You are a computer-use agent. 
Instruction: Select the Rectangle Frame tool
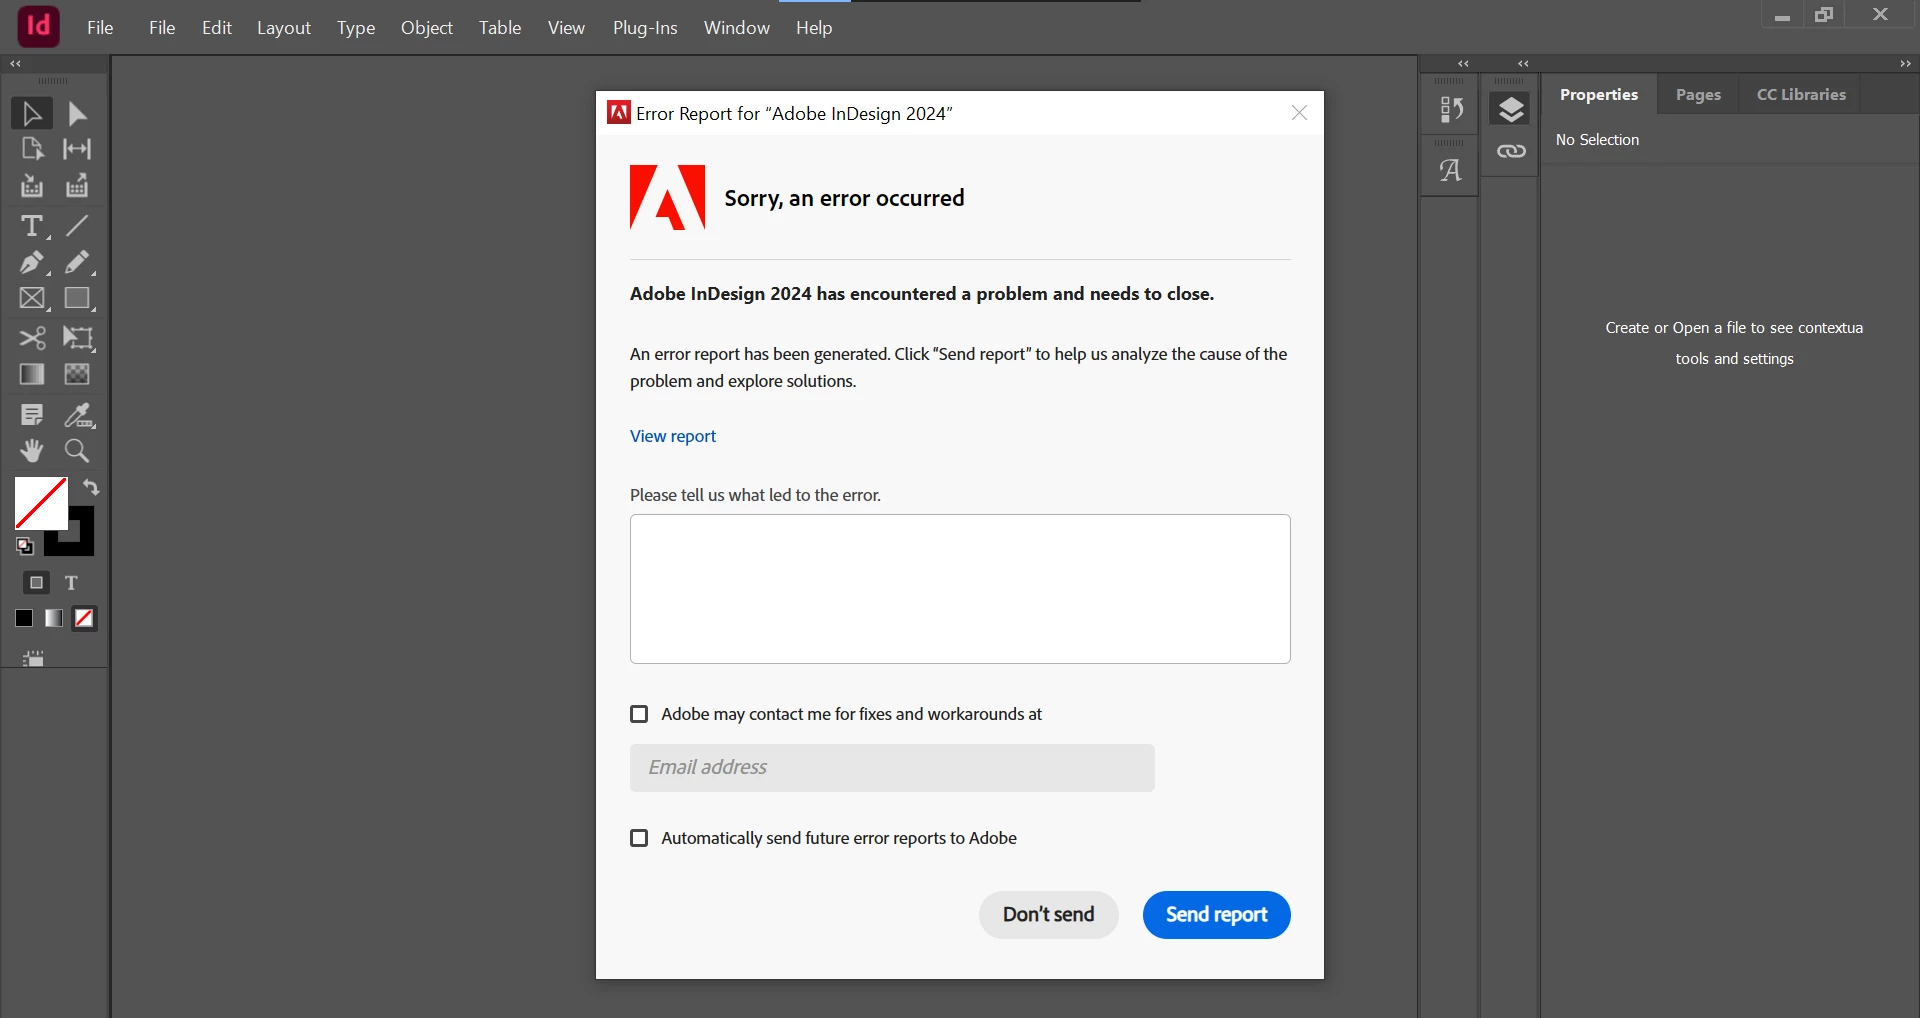pos(32,298)
